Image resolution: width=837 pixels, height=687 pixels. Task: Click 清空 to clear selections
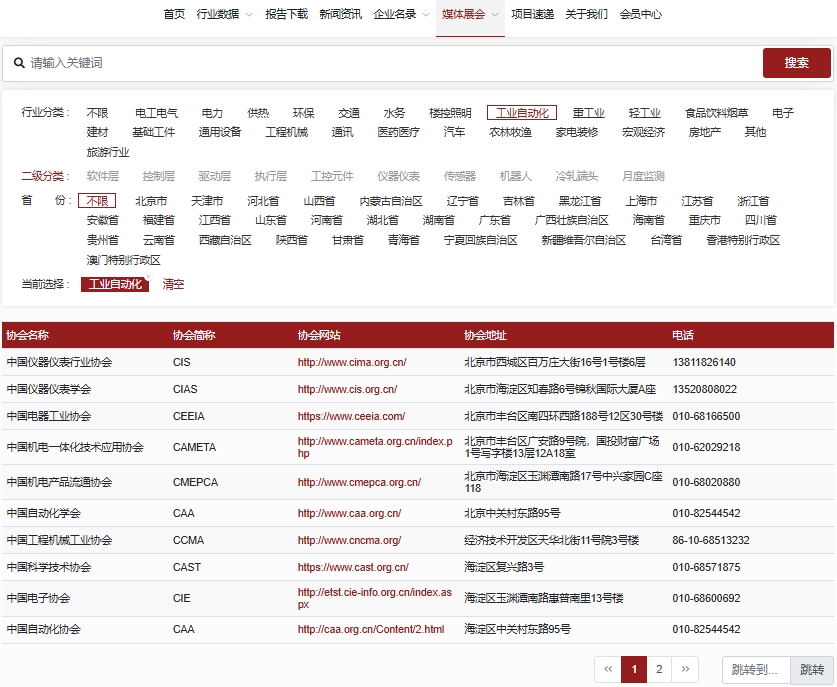(x=173, y=284)
